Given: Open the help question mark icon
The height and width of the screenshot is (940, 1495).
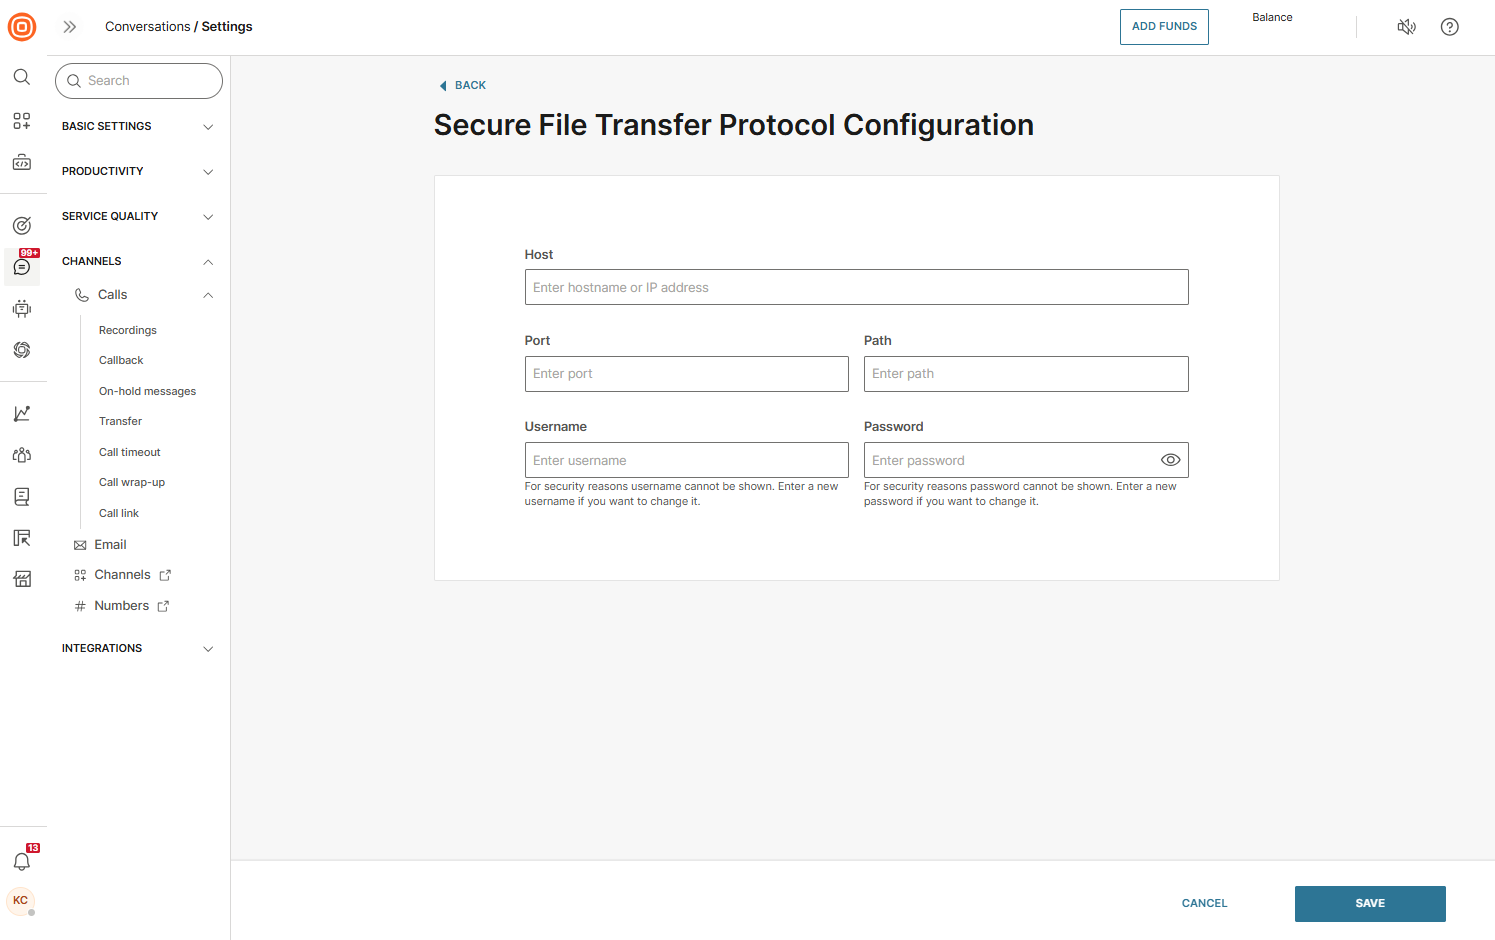Looking at the screenshot, I should click(x=1449, y=27).
